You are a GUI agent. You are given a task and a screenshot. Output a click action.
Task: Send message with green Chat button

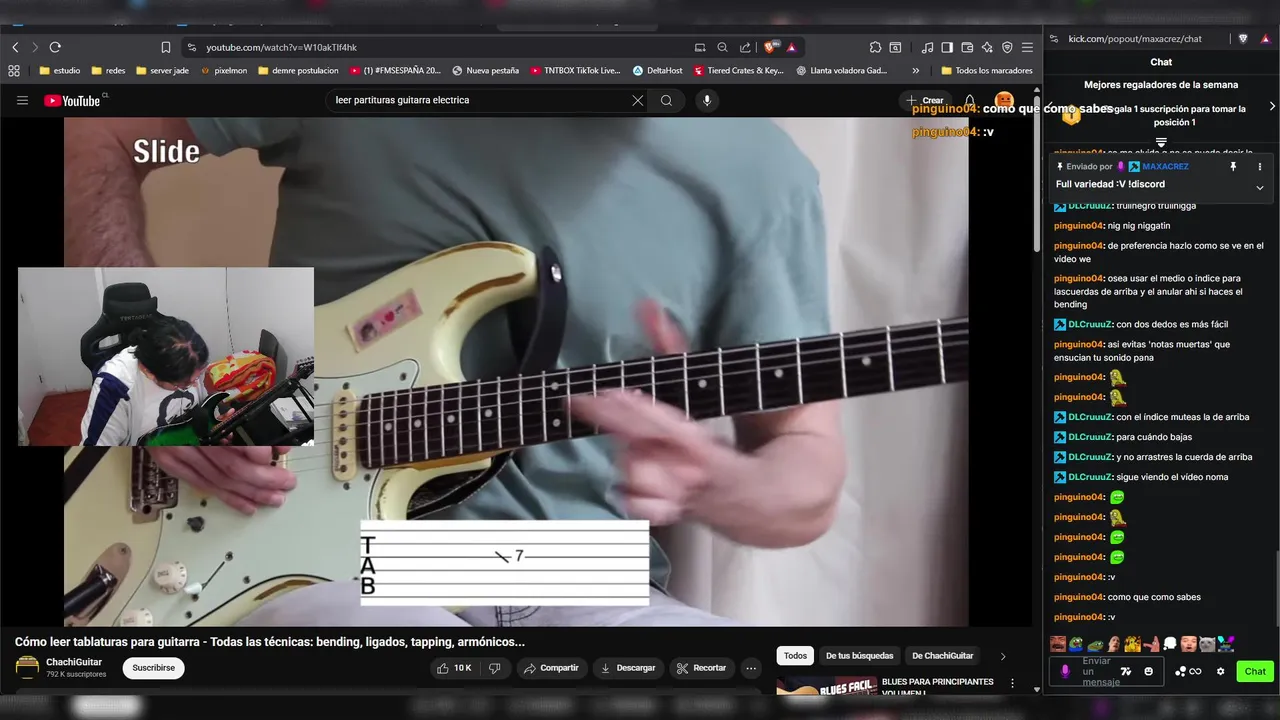click(x=1255, y=671)
